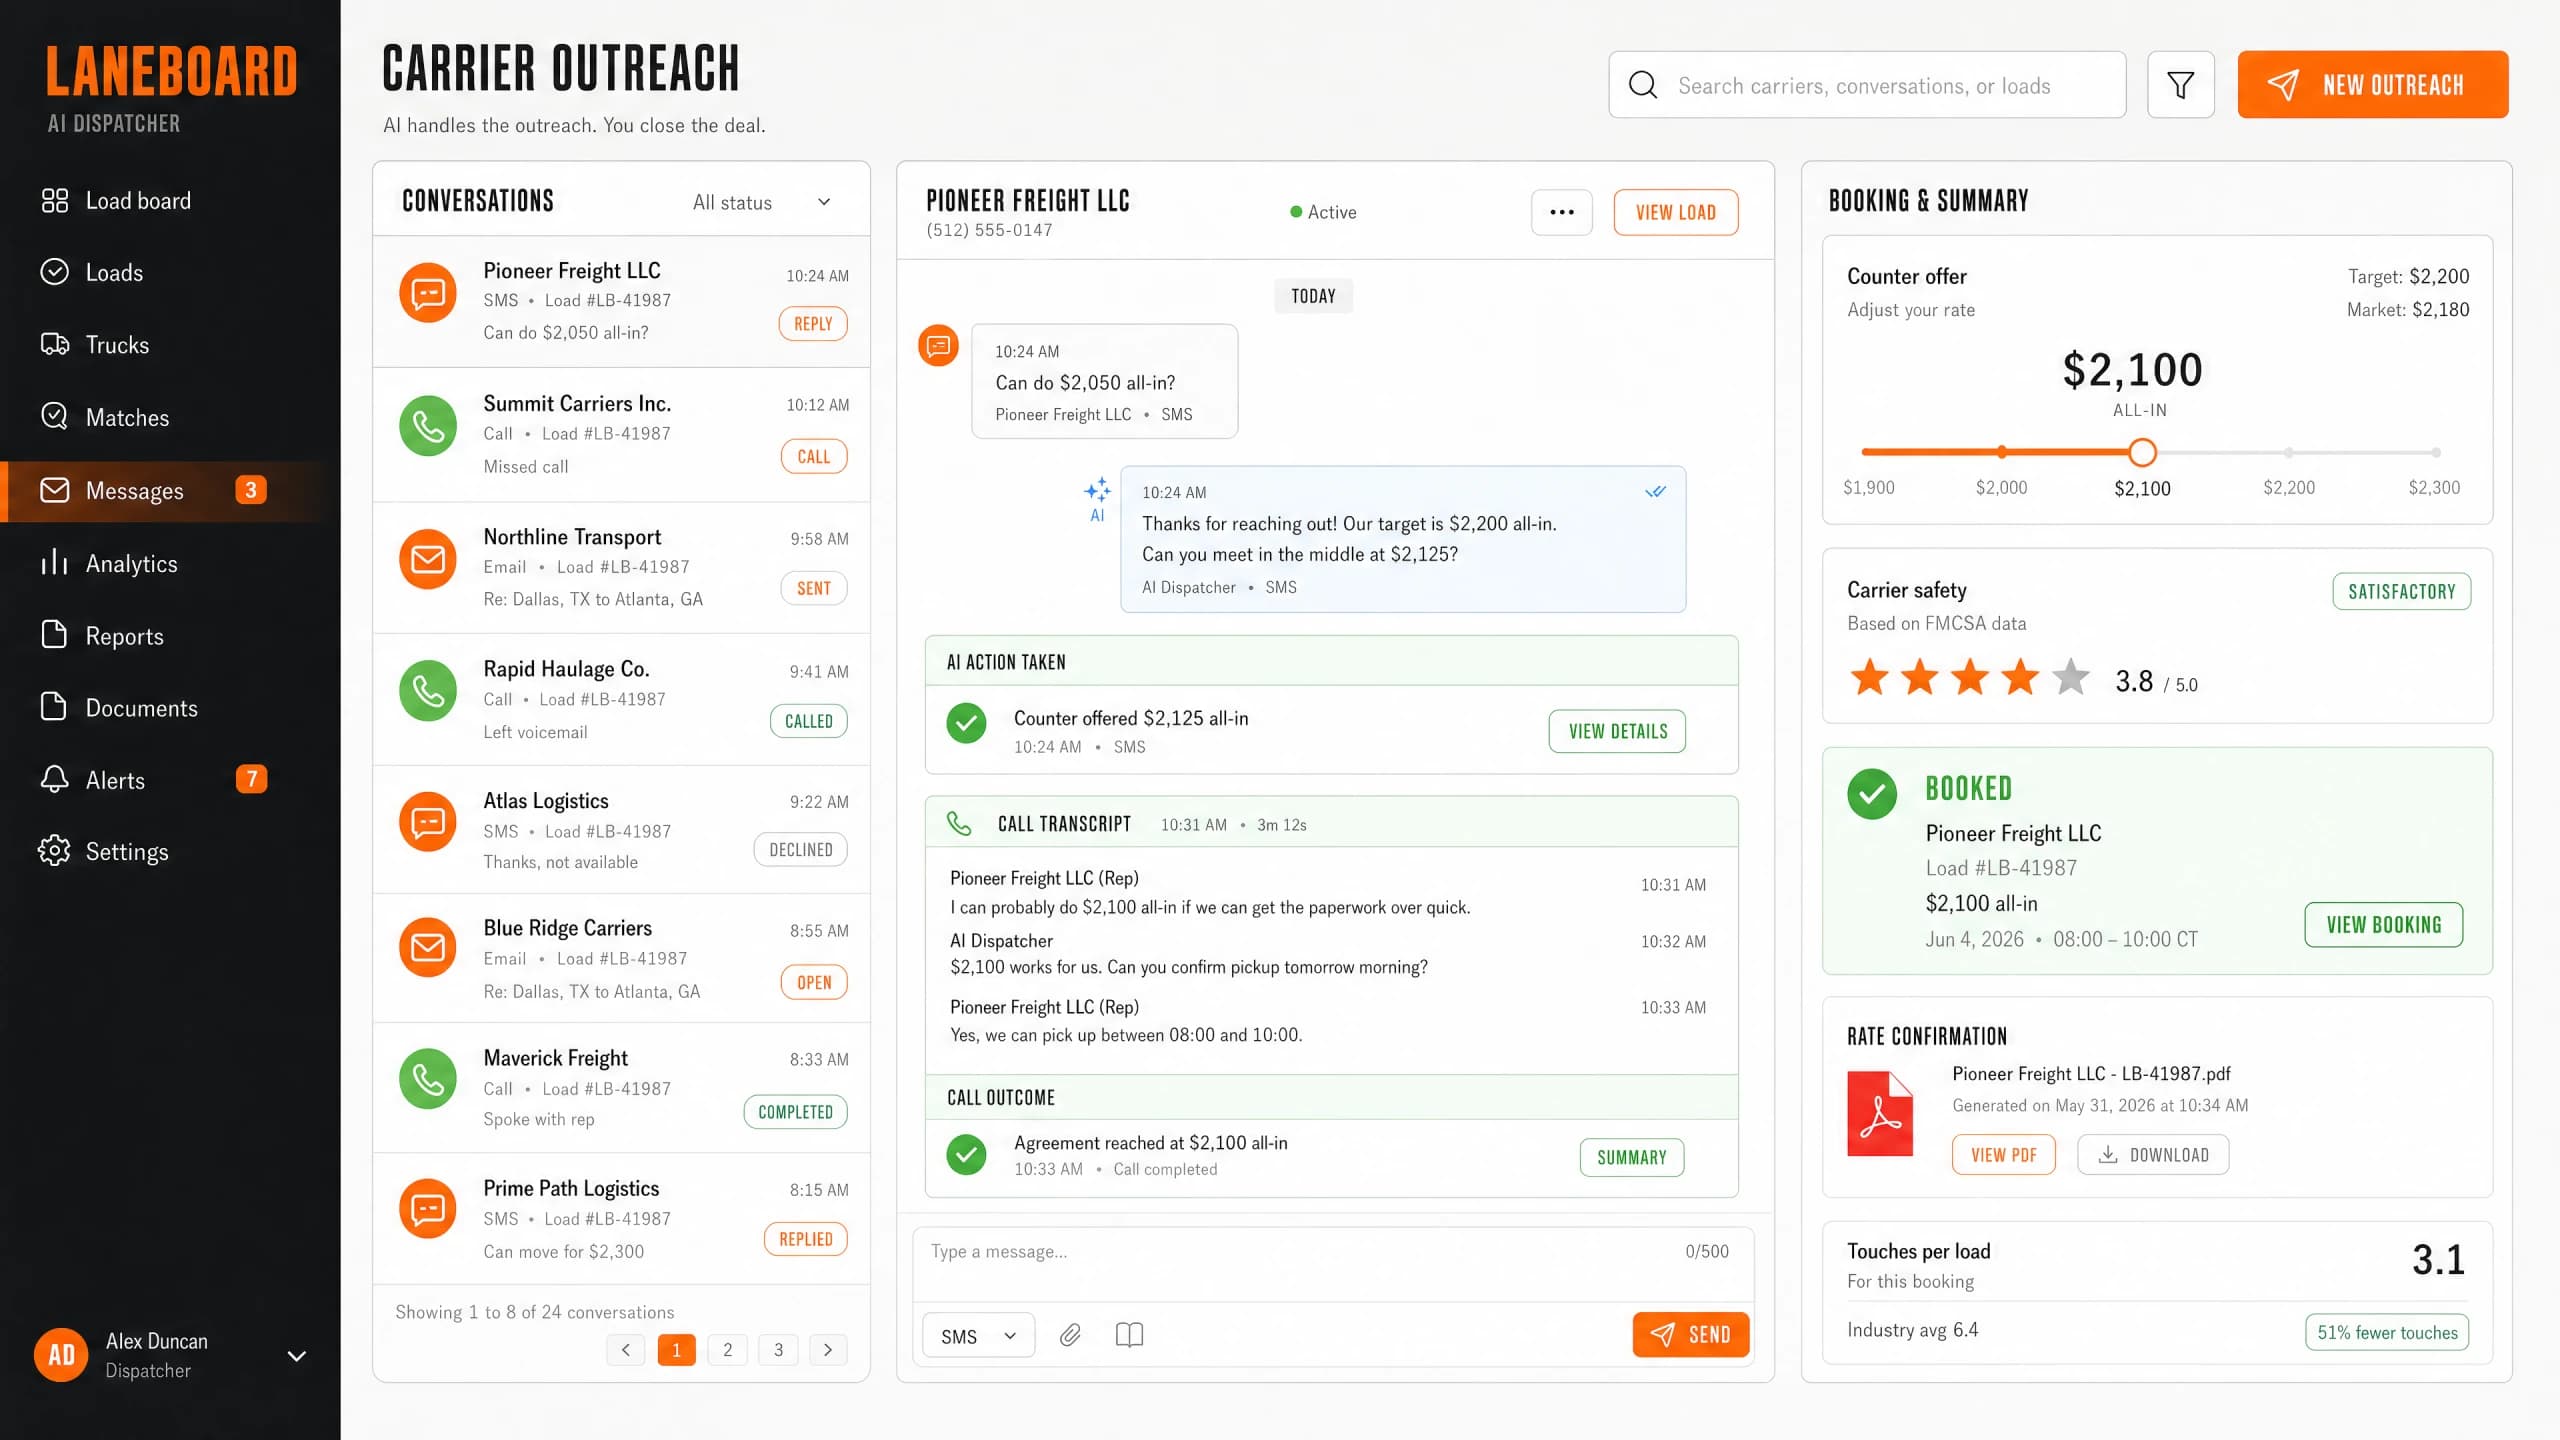Click the email icon for Blue Ridge Carriers

[x=428, y=947]
